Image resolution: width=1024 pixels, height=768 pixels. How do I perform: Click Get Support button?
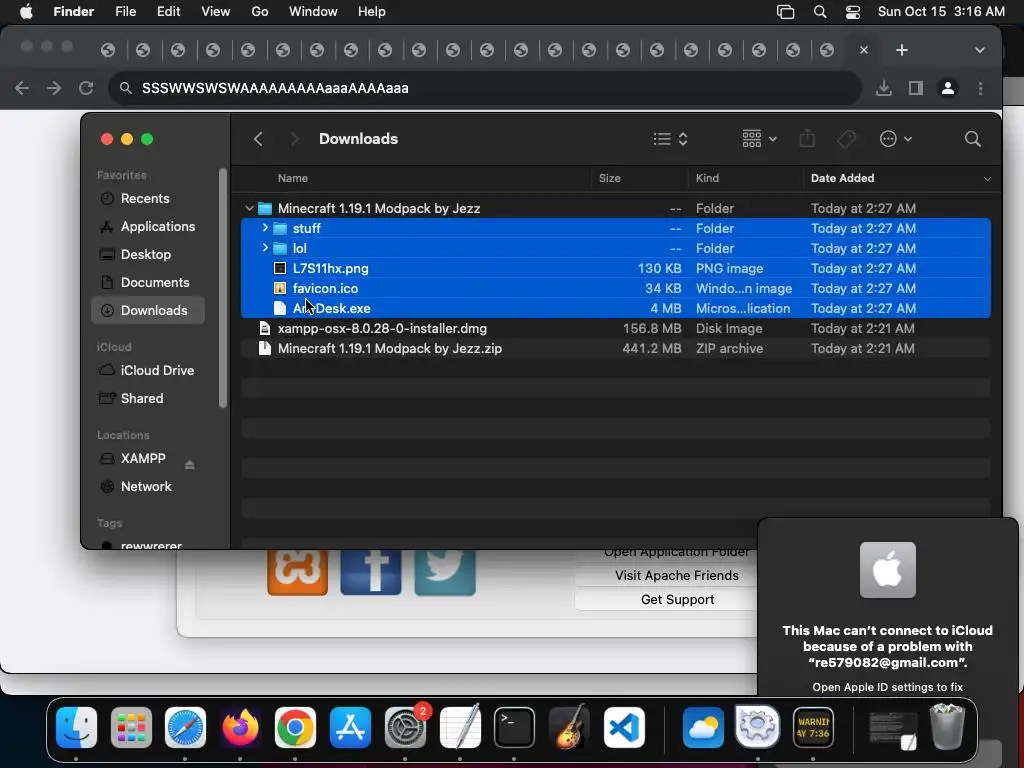pyautogui.click(x=677, y=600)
